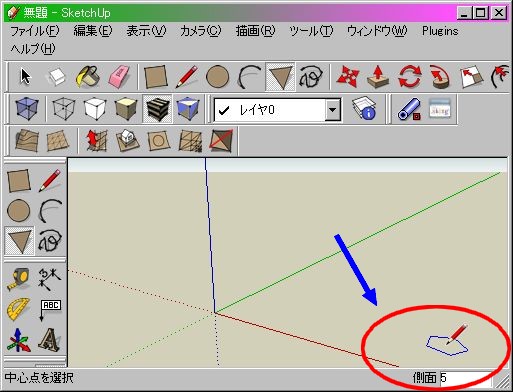Select the Tape Measure tool

[19, 279]
